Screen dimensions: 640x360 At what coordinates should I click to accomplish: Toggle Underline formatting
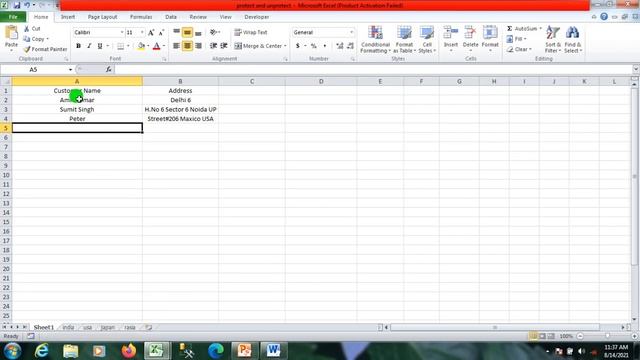(100, 46)
